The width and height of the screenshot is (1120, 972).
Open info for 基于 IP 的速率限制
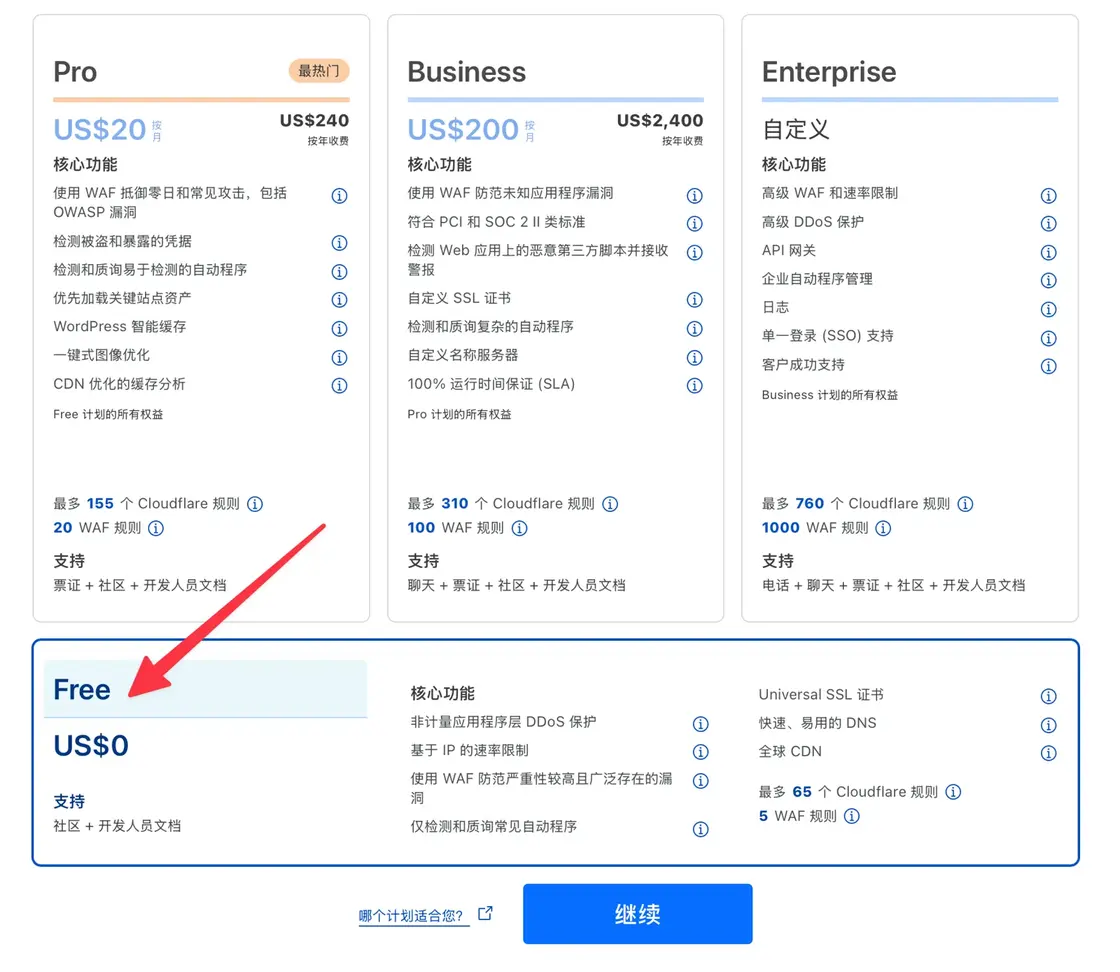[701, 752]
